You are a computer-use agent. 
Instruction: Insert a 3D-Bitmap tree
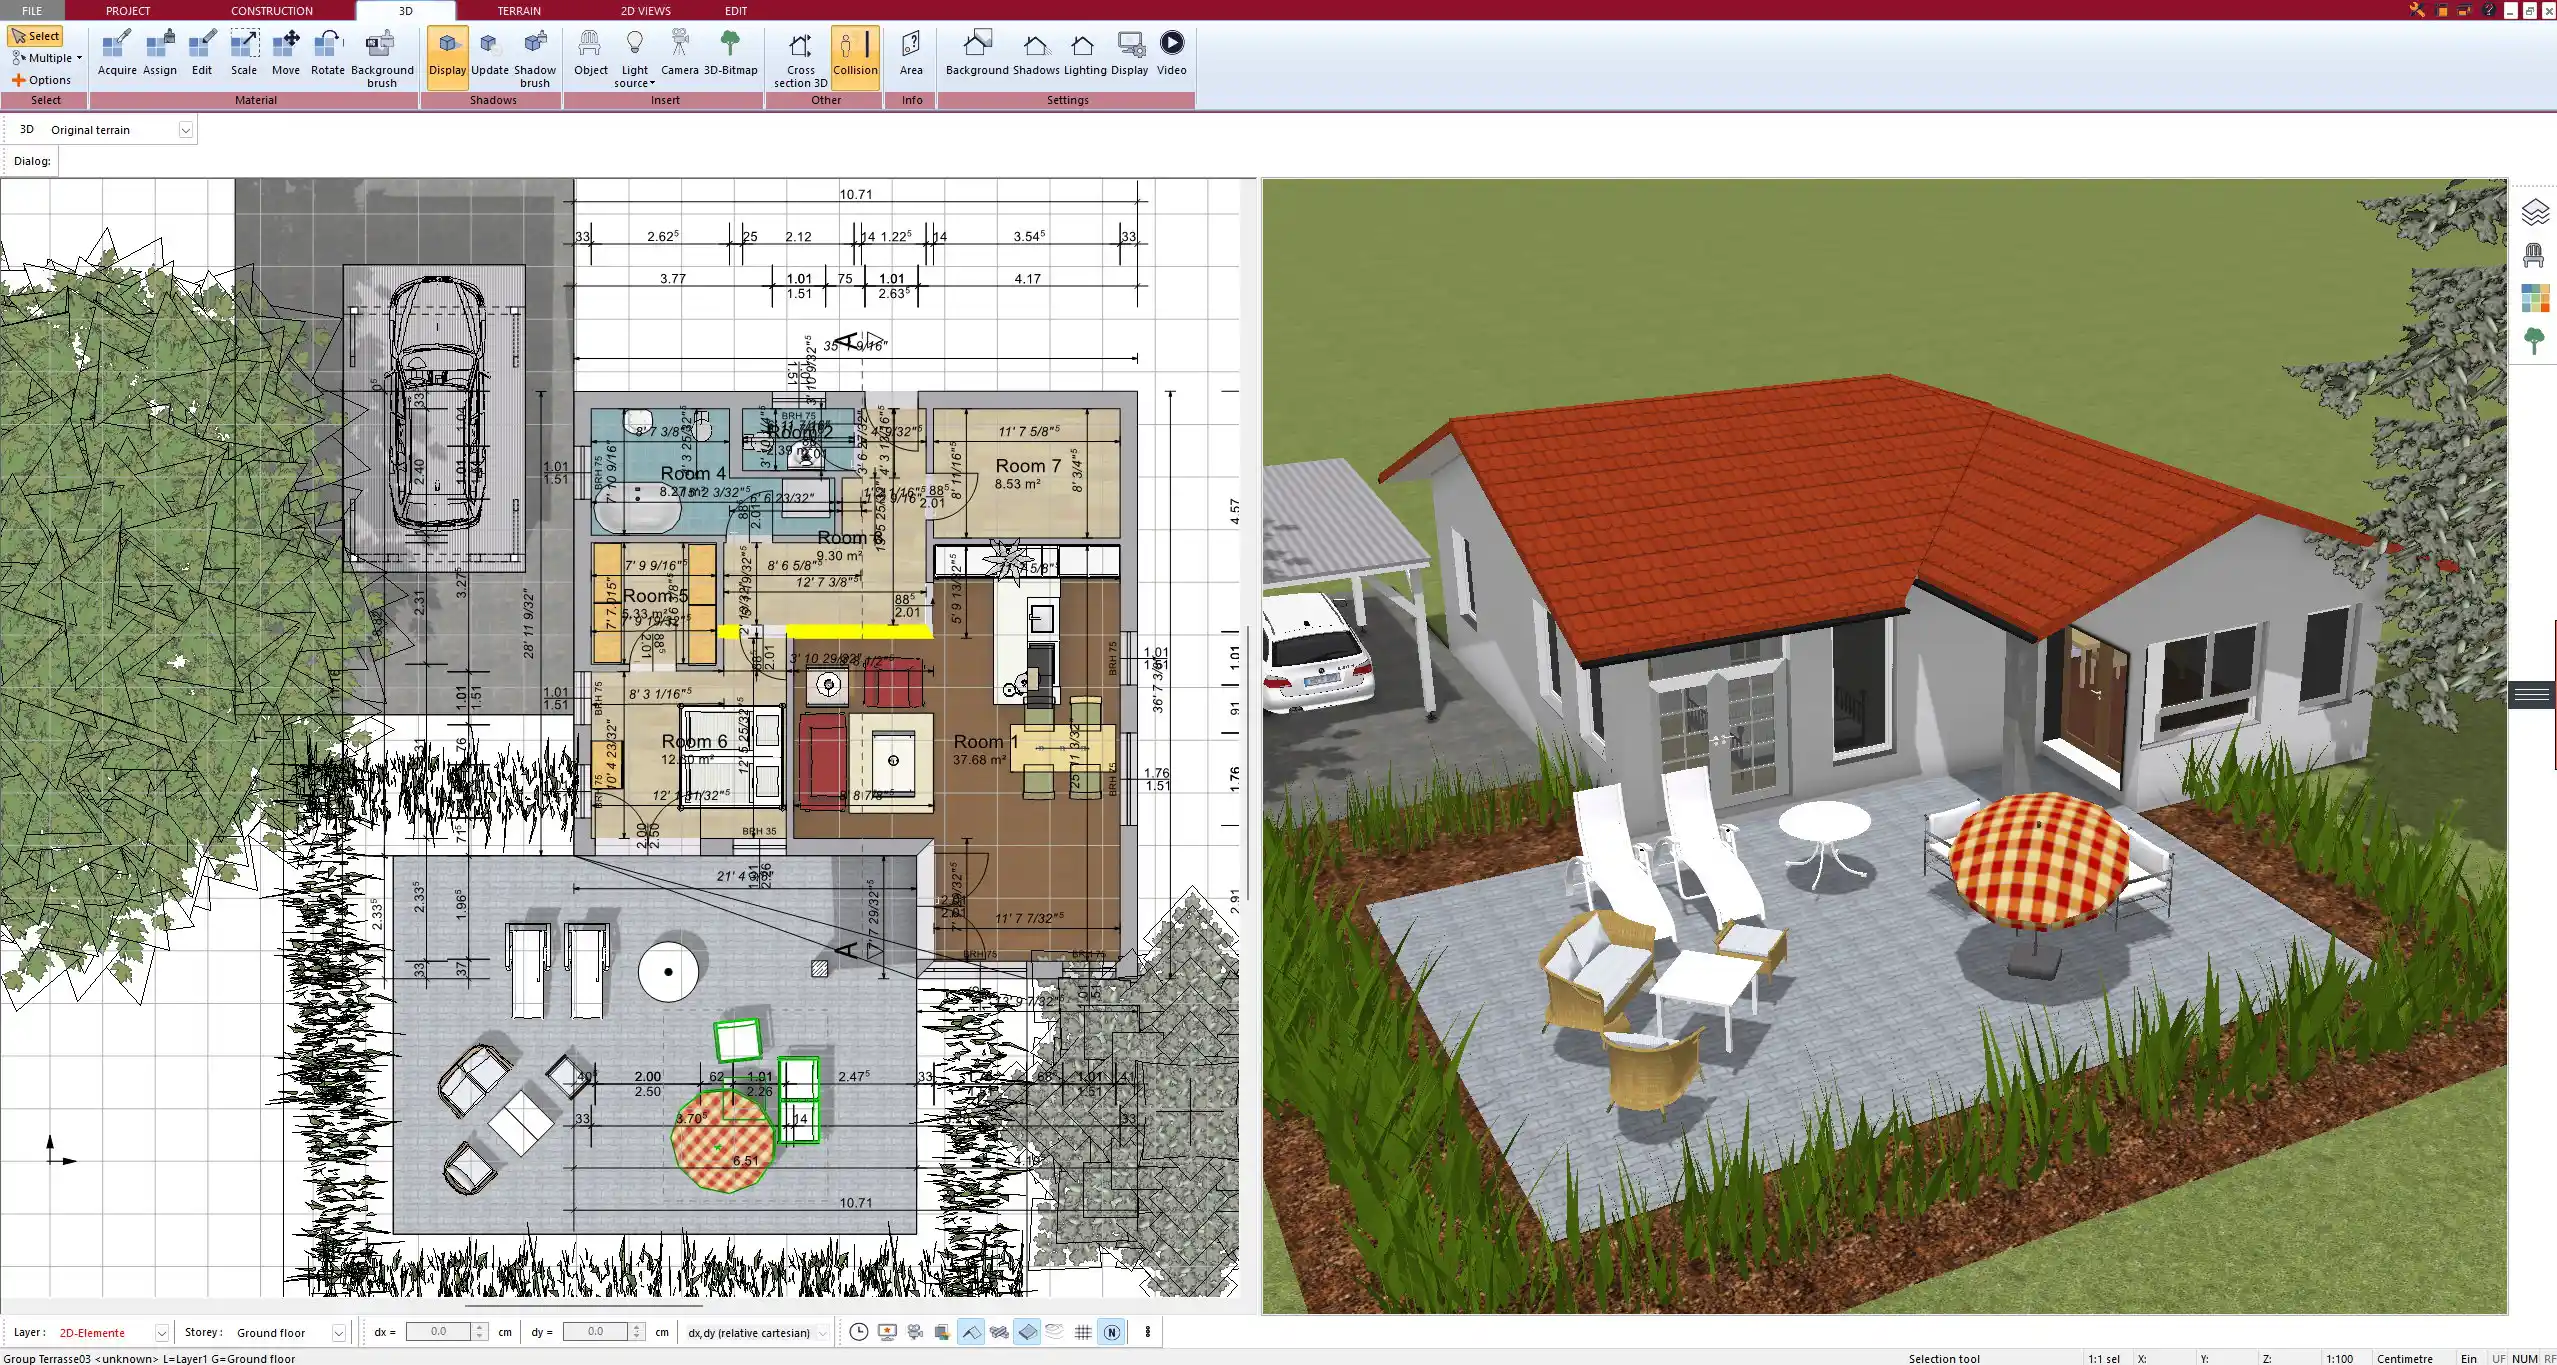(x=731, y=53)
